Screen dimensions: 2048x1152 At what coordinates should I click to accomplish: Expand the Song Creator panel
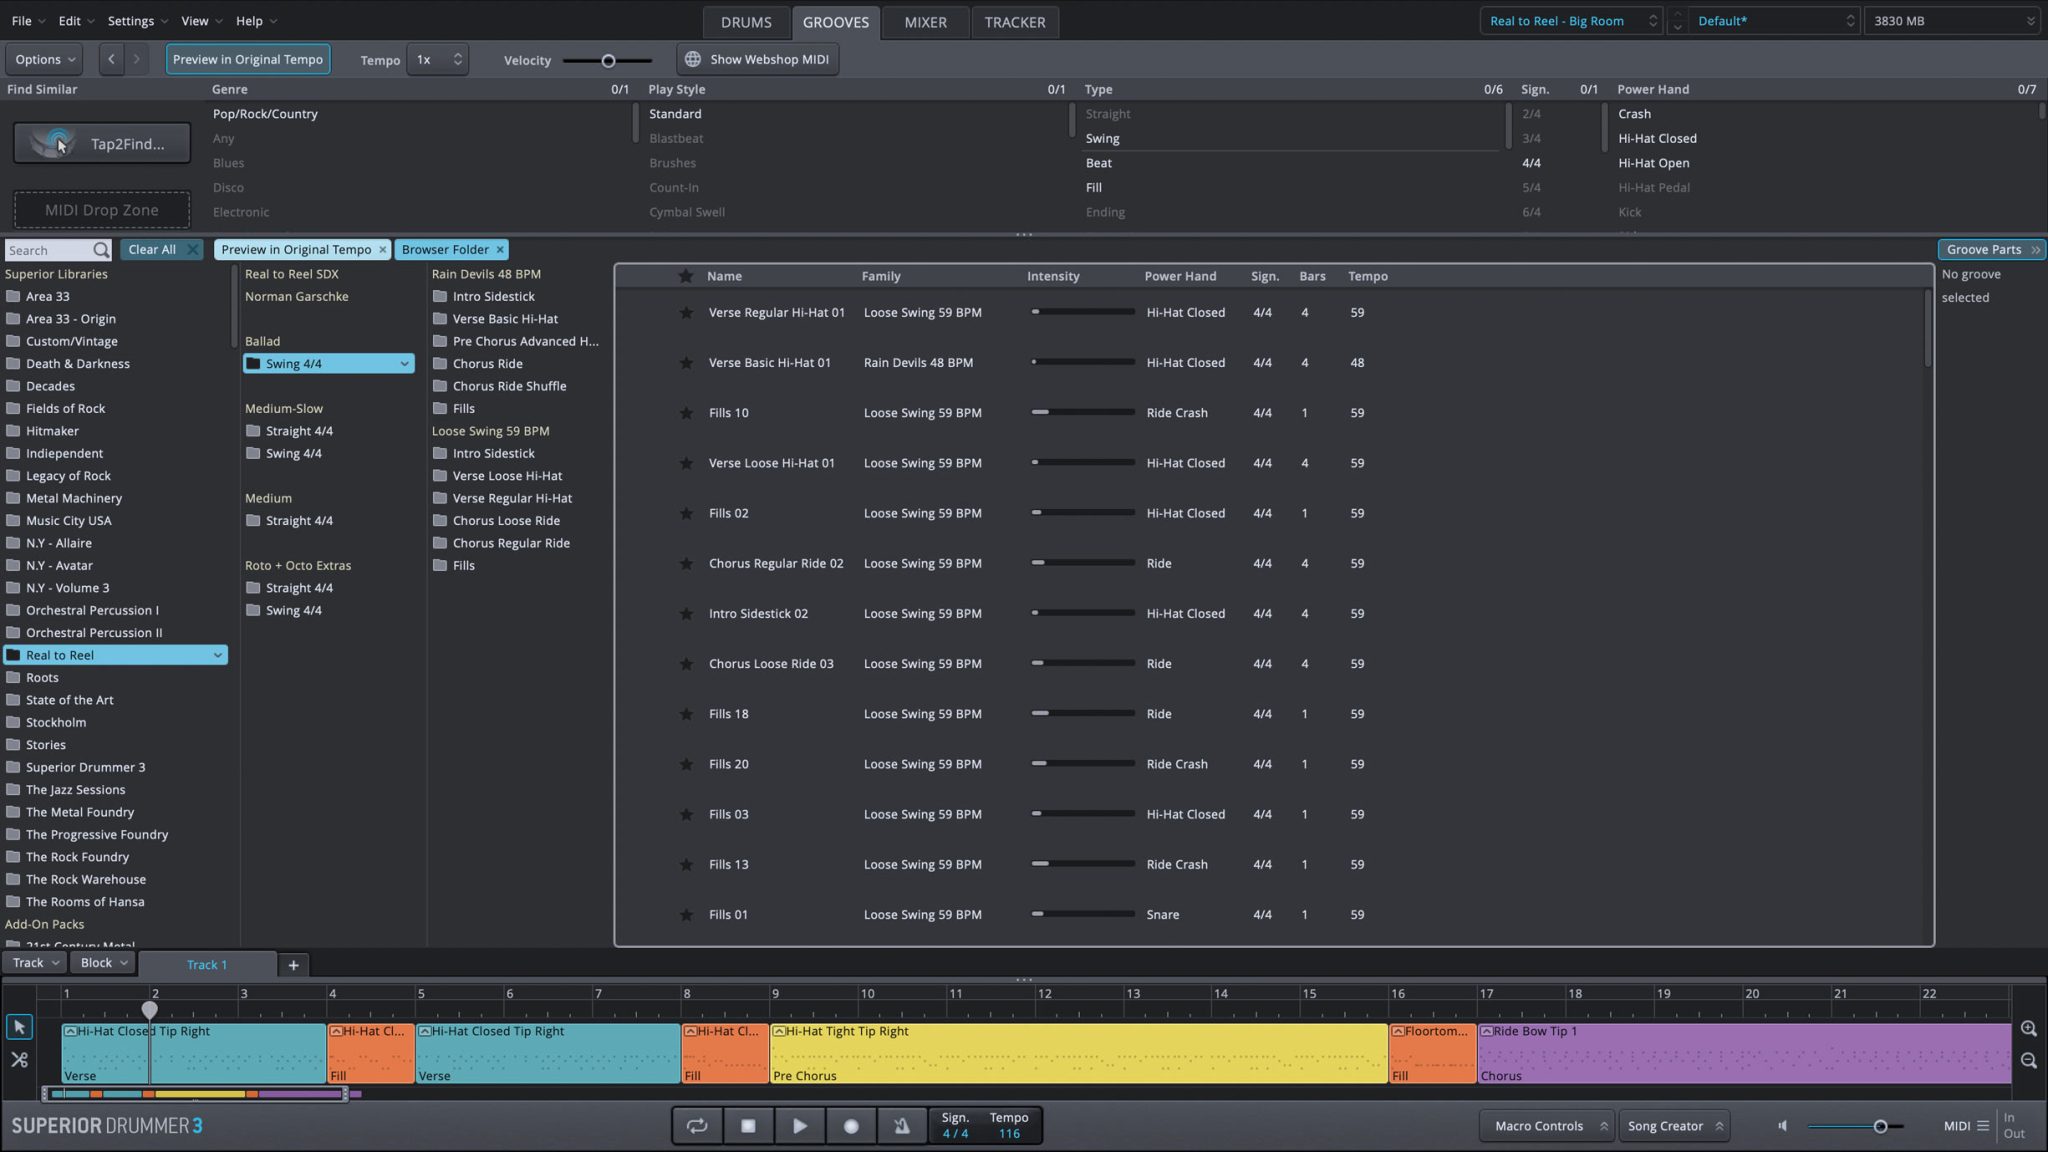(1675, 1126)
